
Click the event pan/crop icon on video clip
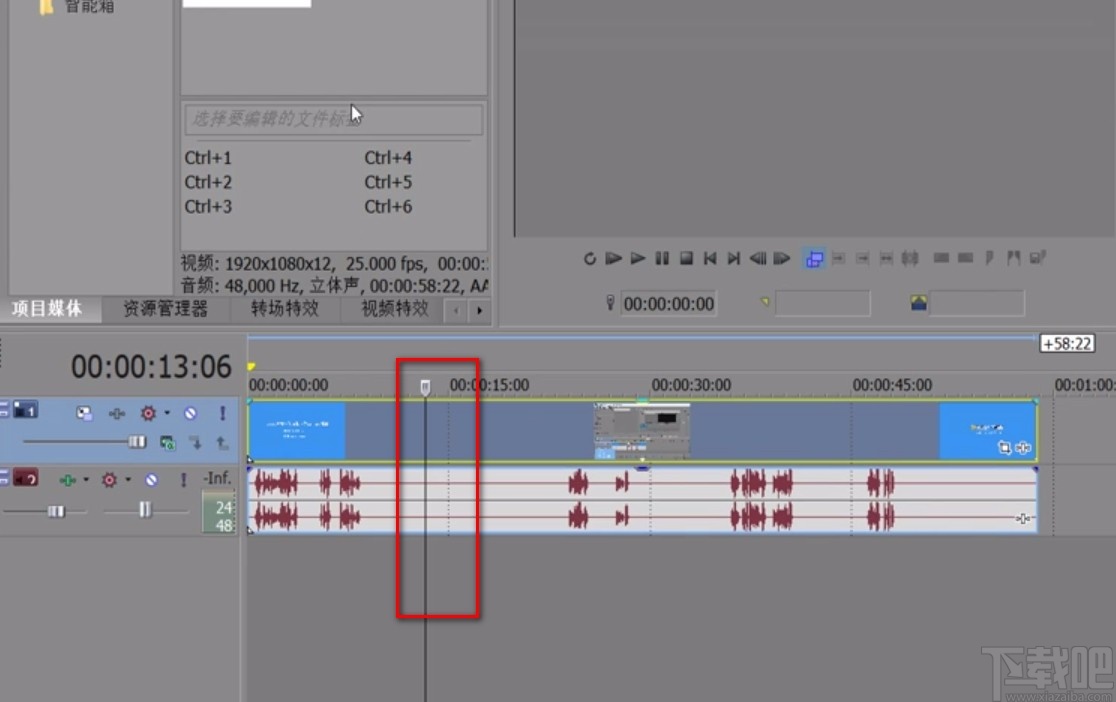tap(1004, 448)
